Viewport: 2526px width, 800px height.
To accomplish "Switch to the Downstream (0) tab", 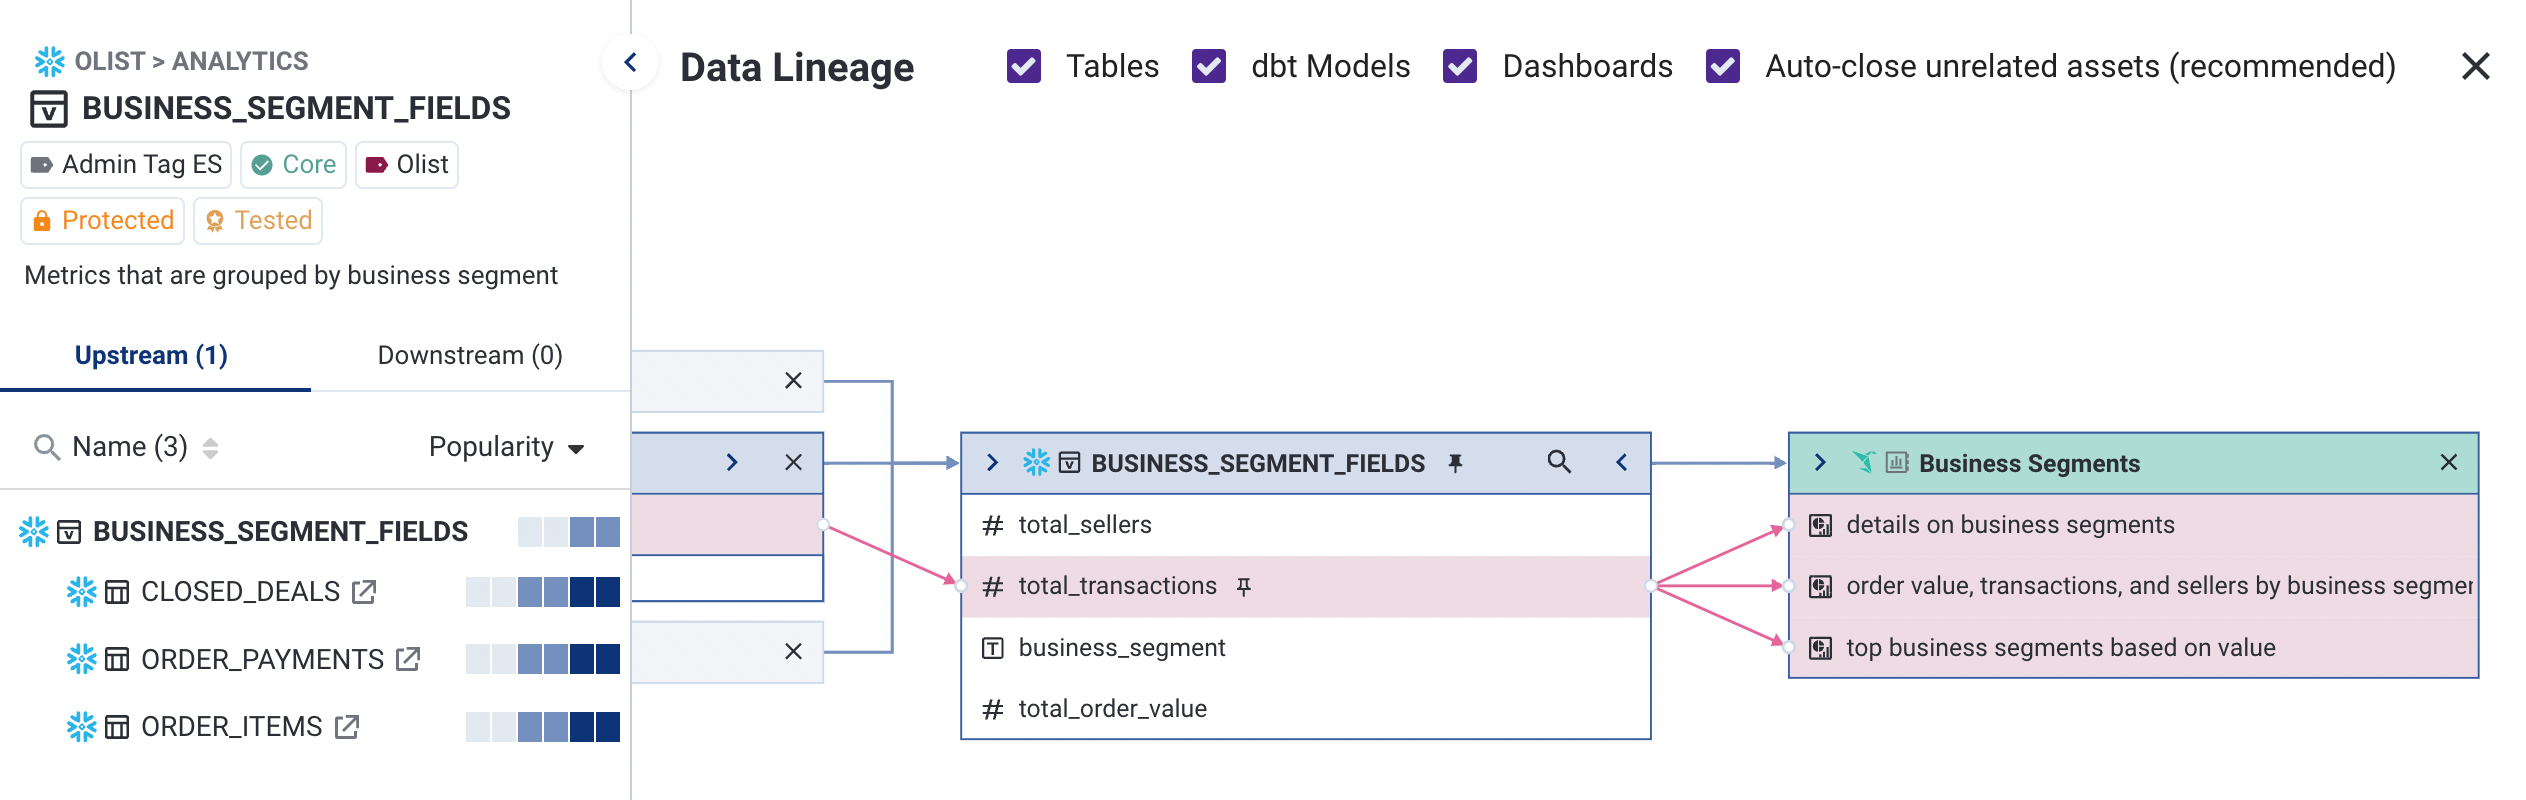I will click(470, 355).
